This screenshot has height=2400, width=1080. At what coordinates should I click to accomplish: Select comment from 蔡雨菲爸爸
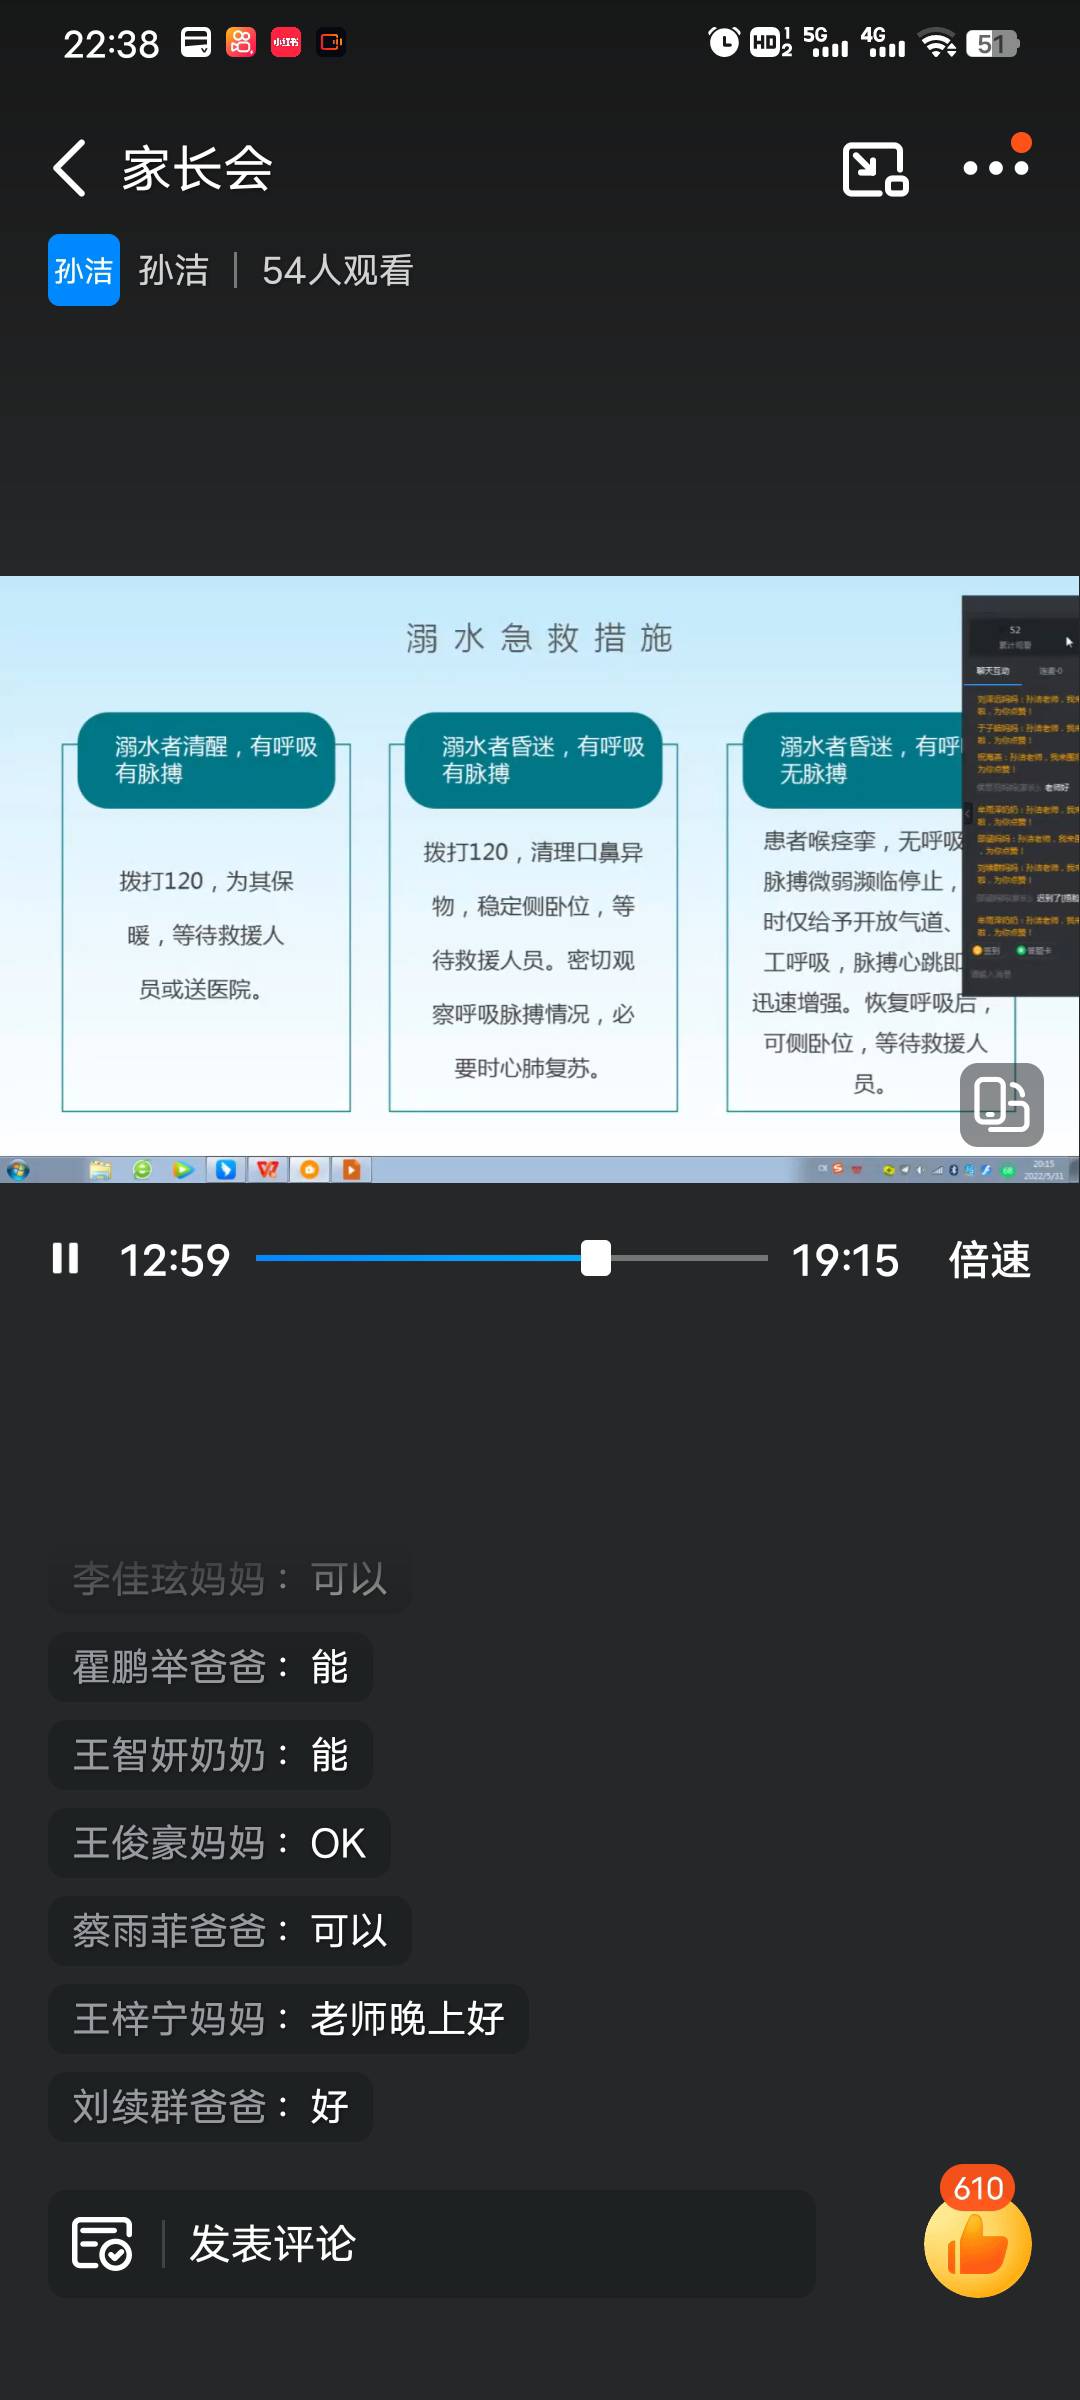click(x=230, y=1931)
